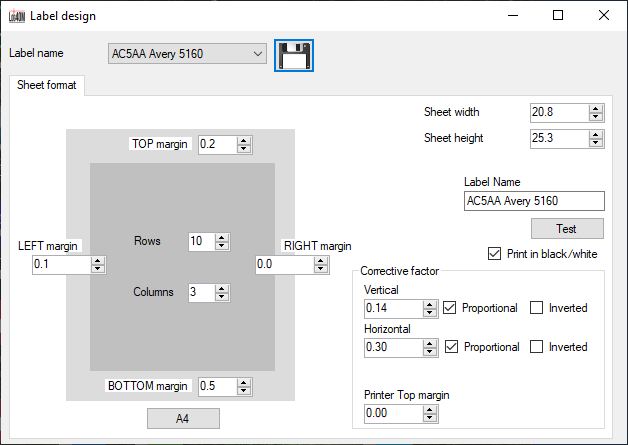Click the Test button
This screenshot has height=445, width=628.
pyautogui.click(x=567, y=229)
